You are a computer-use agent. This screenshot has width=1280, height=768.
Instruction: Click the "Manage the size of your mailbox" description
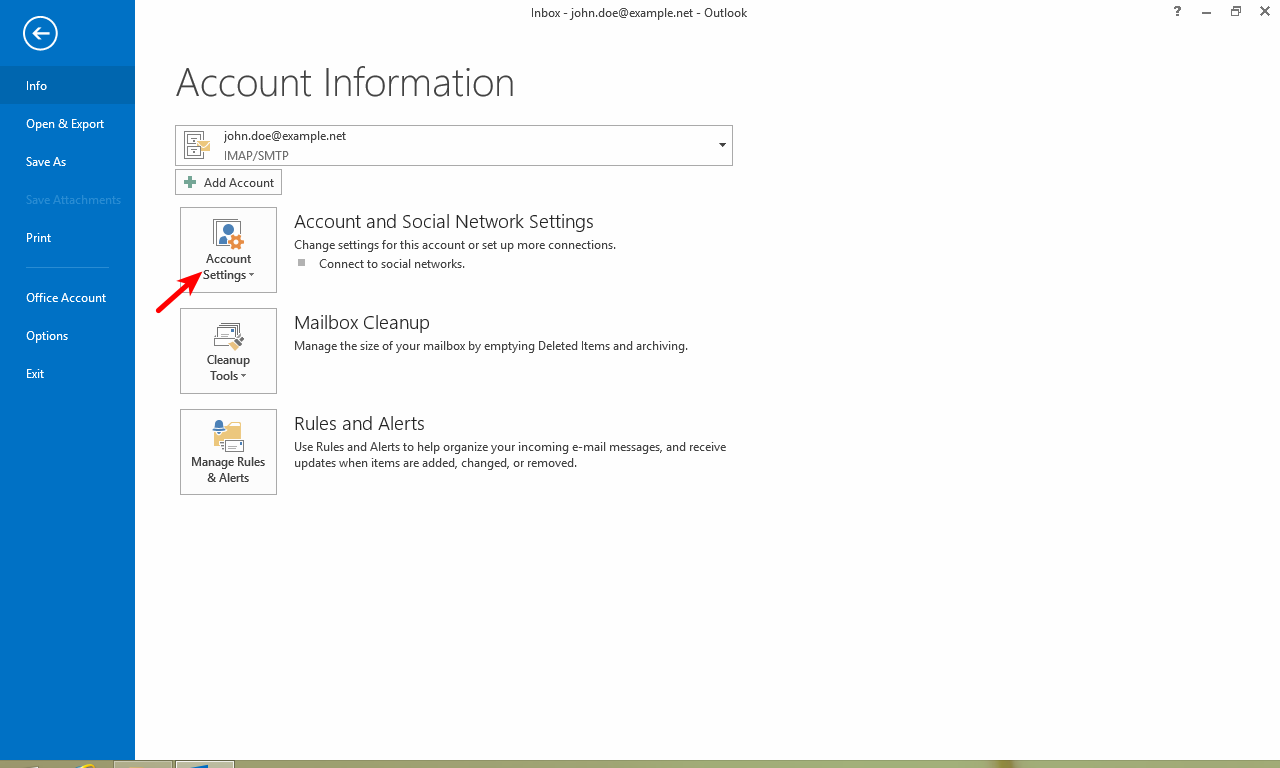click(491, 346)
